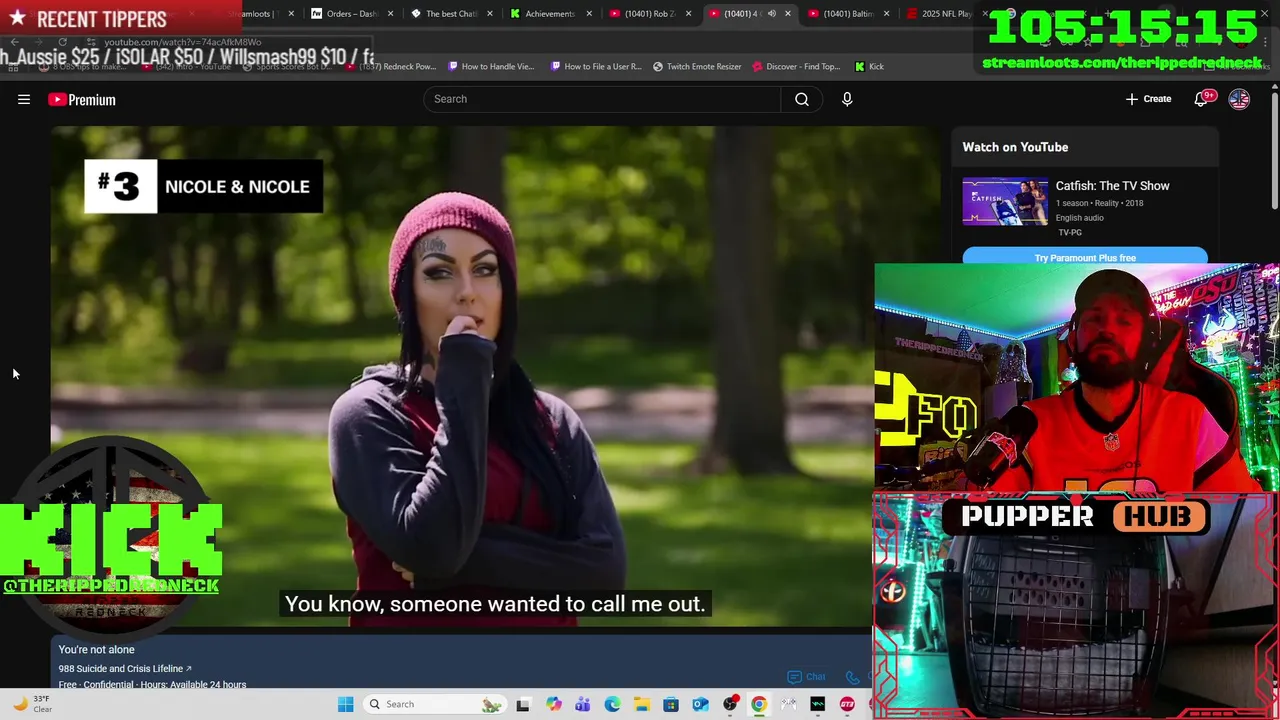This screenshot has width=1280, height=720.
Task: Open the Kick bookmark
Action: [x=870, y=66]
